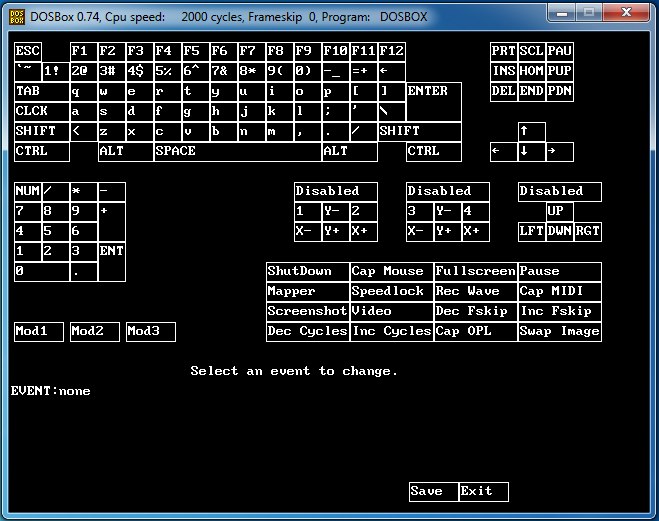This screenshot has height=521, width=659.
Task: Select the joystick LFT hat box
Action: pos(532,232)
